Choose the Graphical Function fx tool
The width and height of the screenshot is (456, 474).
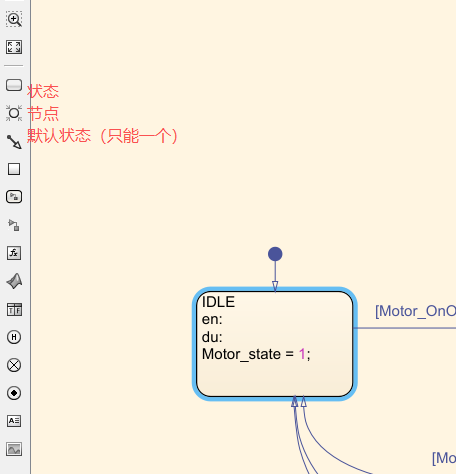(14, 253)
